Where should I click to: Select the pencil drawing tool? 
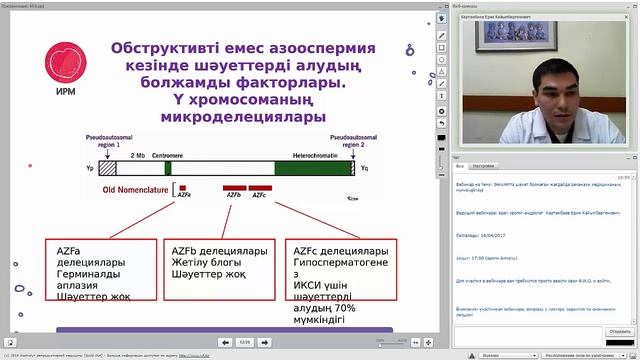(x=442, y=36)
